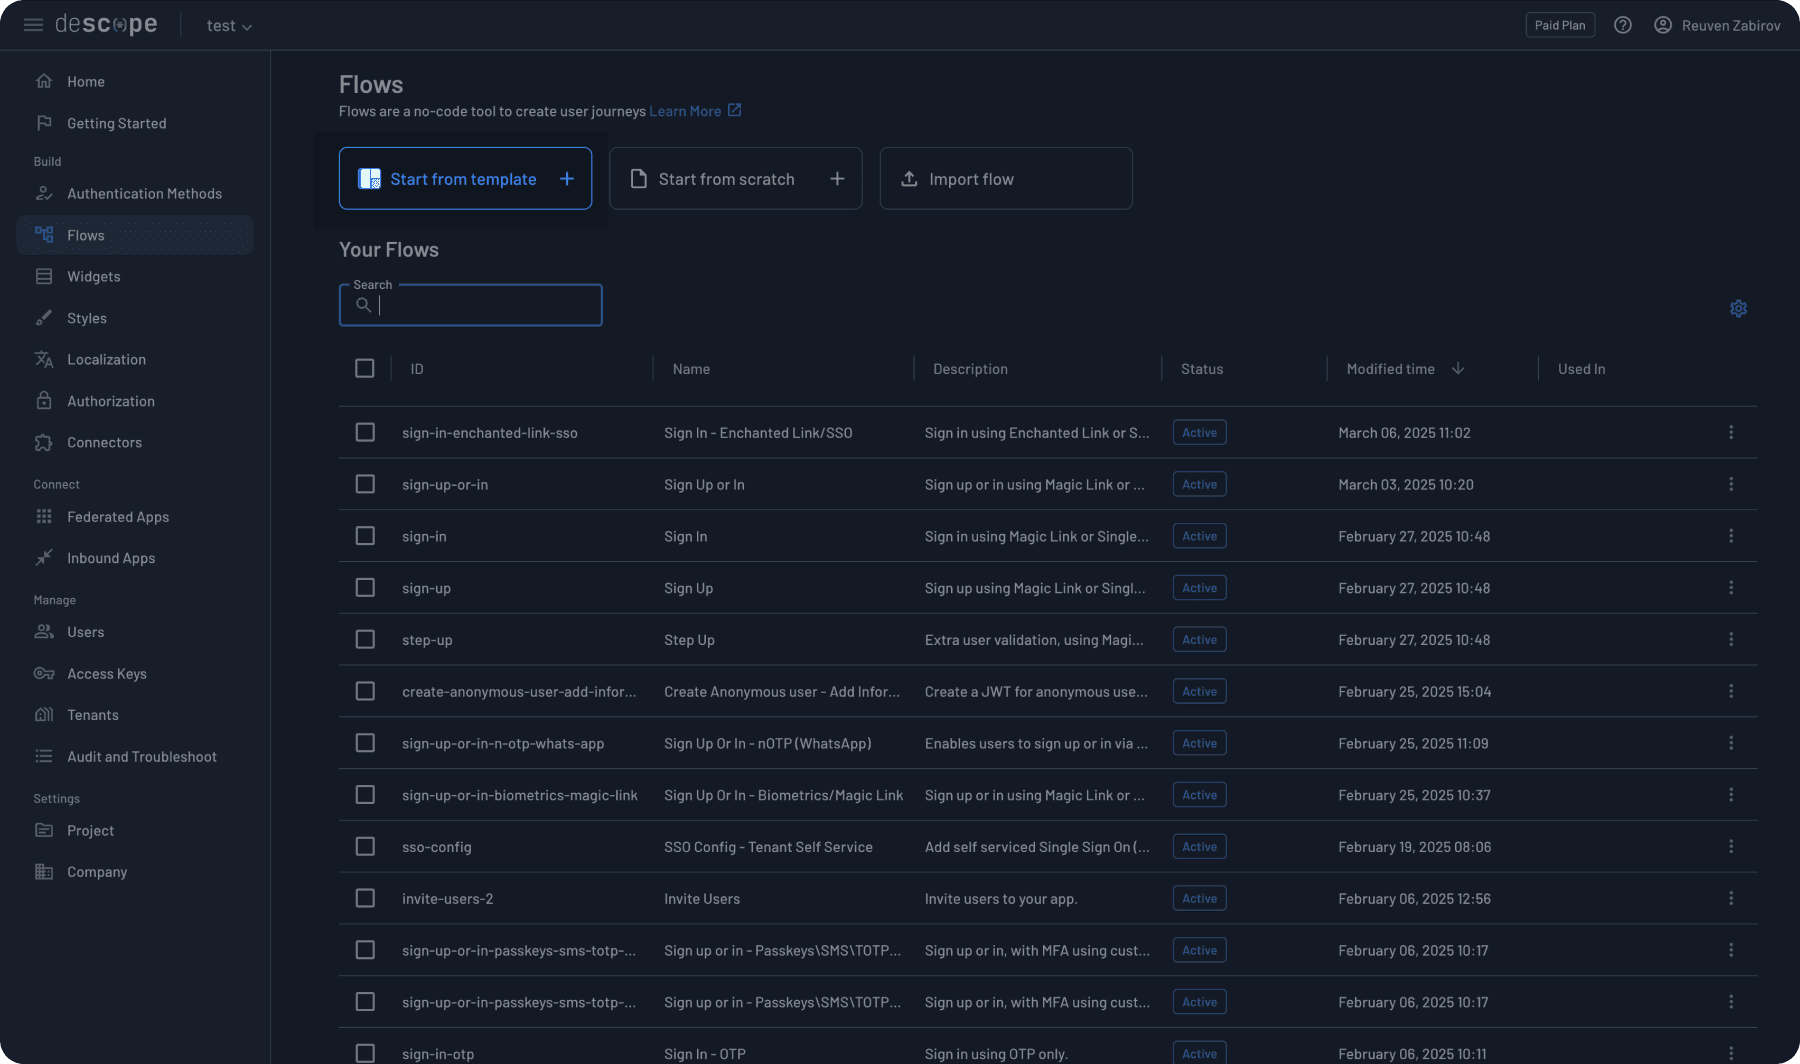The width and height of the screenshot is (1800, 1064).
Task: Open the Connectors page
Action: (x=104, y=442)
